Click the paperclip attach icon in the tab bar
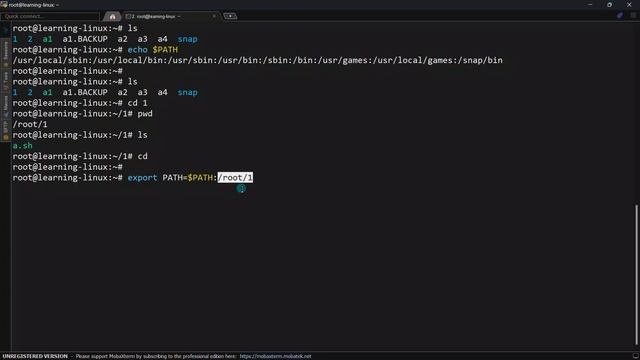640x360 pixels. [620, 16]
